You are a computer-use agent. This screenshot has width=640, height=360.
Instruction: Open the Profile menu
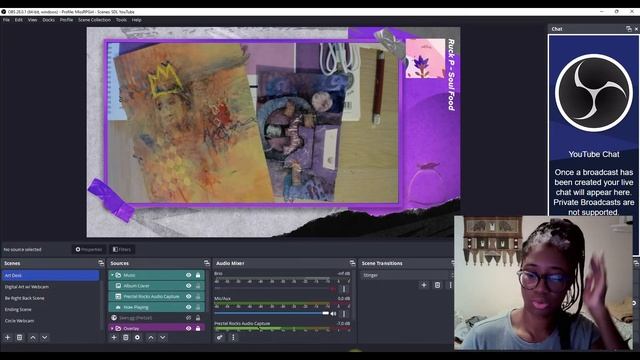[x=67, y=20]
